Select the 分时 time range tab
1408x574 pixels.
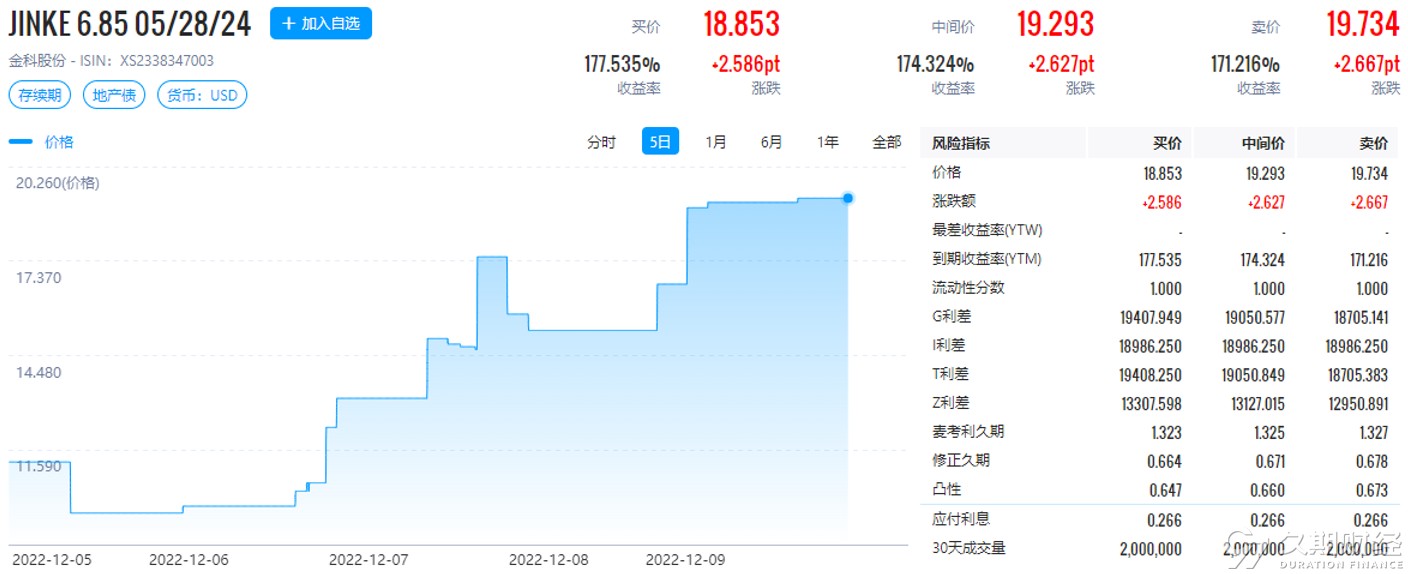point(601,142)
